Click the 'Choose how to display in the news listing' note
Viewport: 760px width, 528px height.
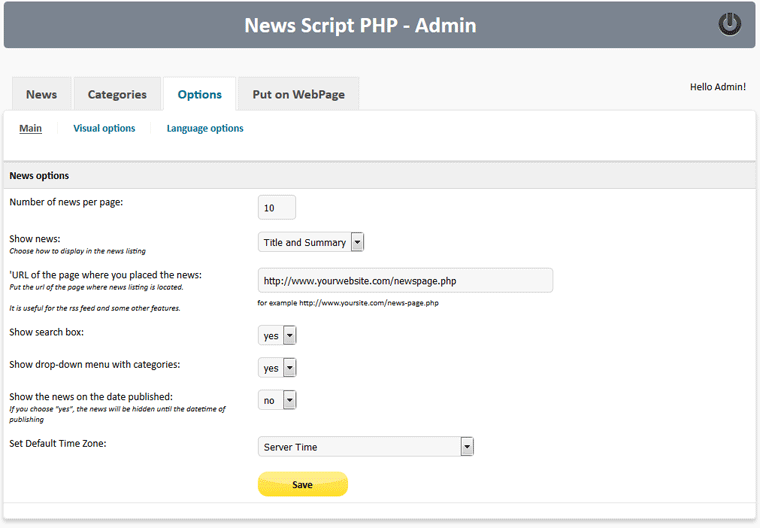click(x=78, y=251)
